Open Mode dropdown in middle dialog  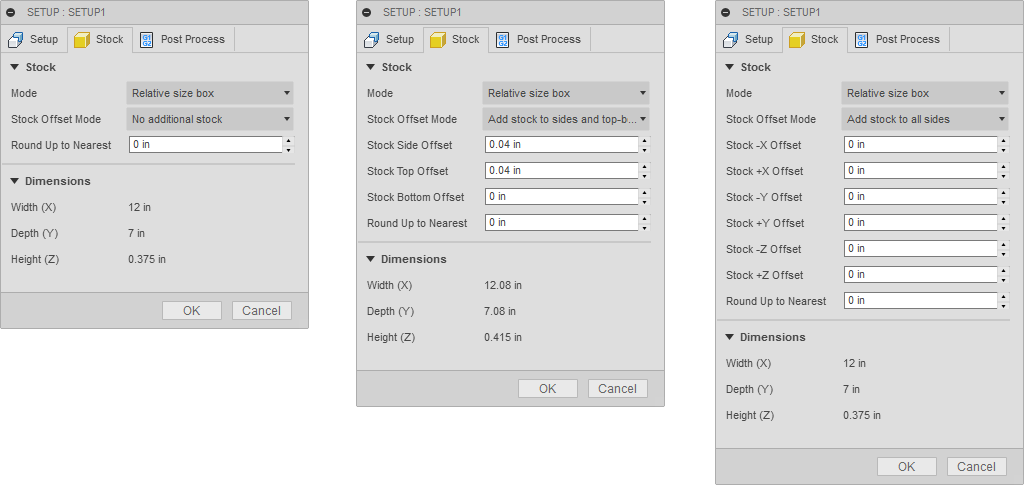566,94
